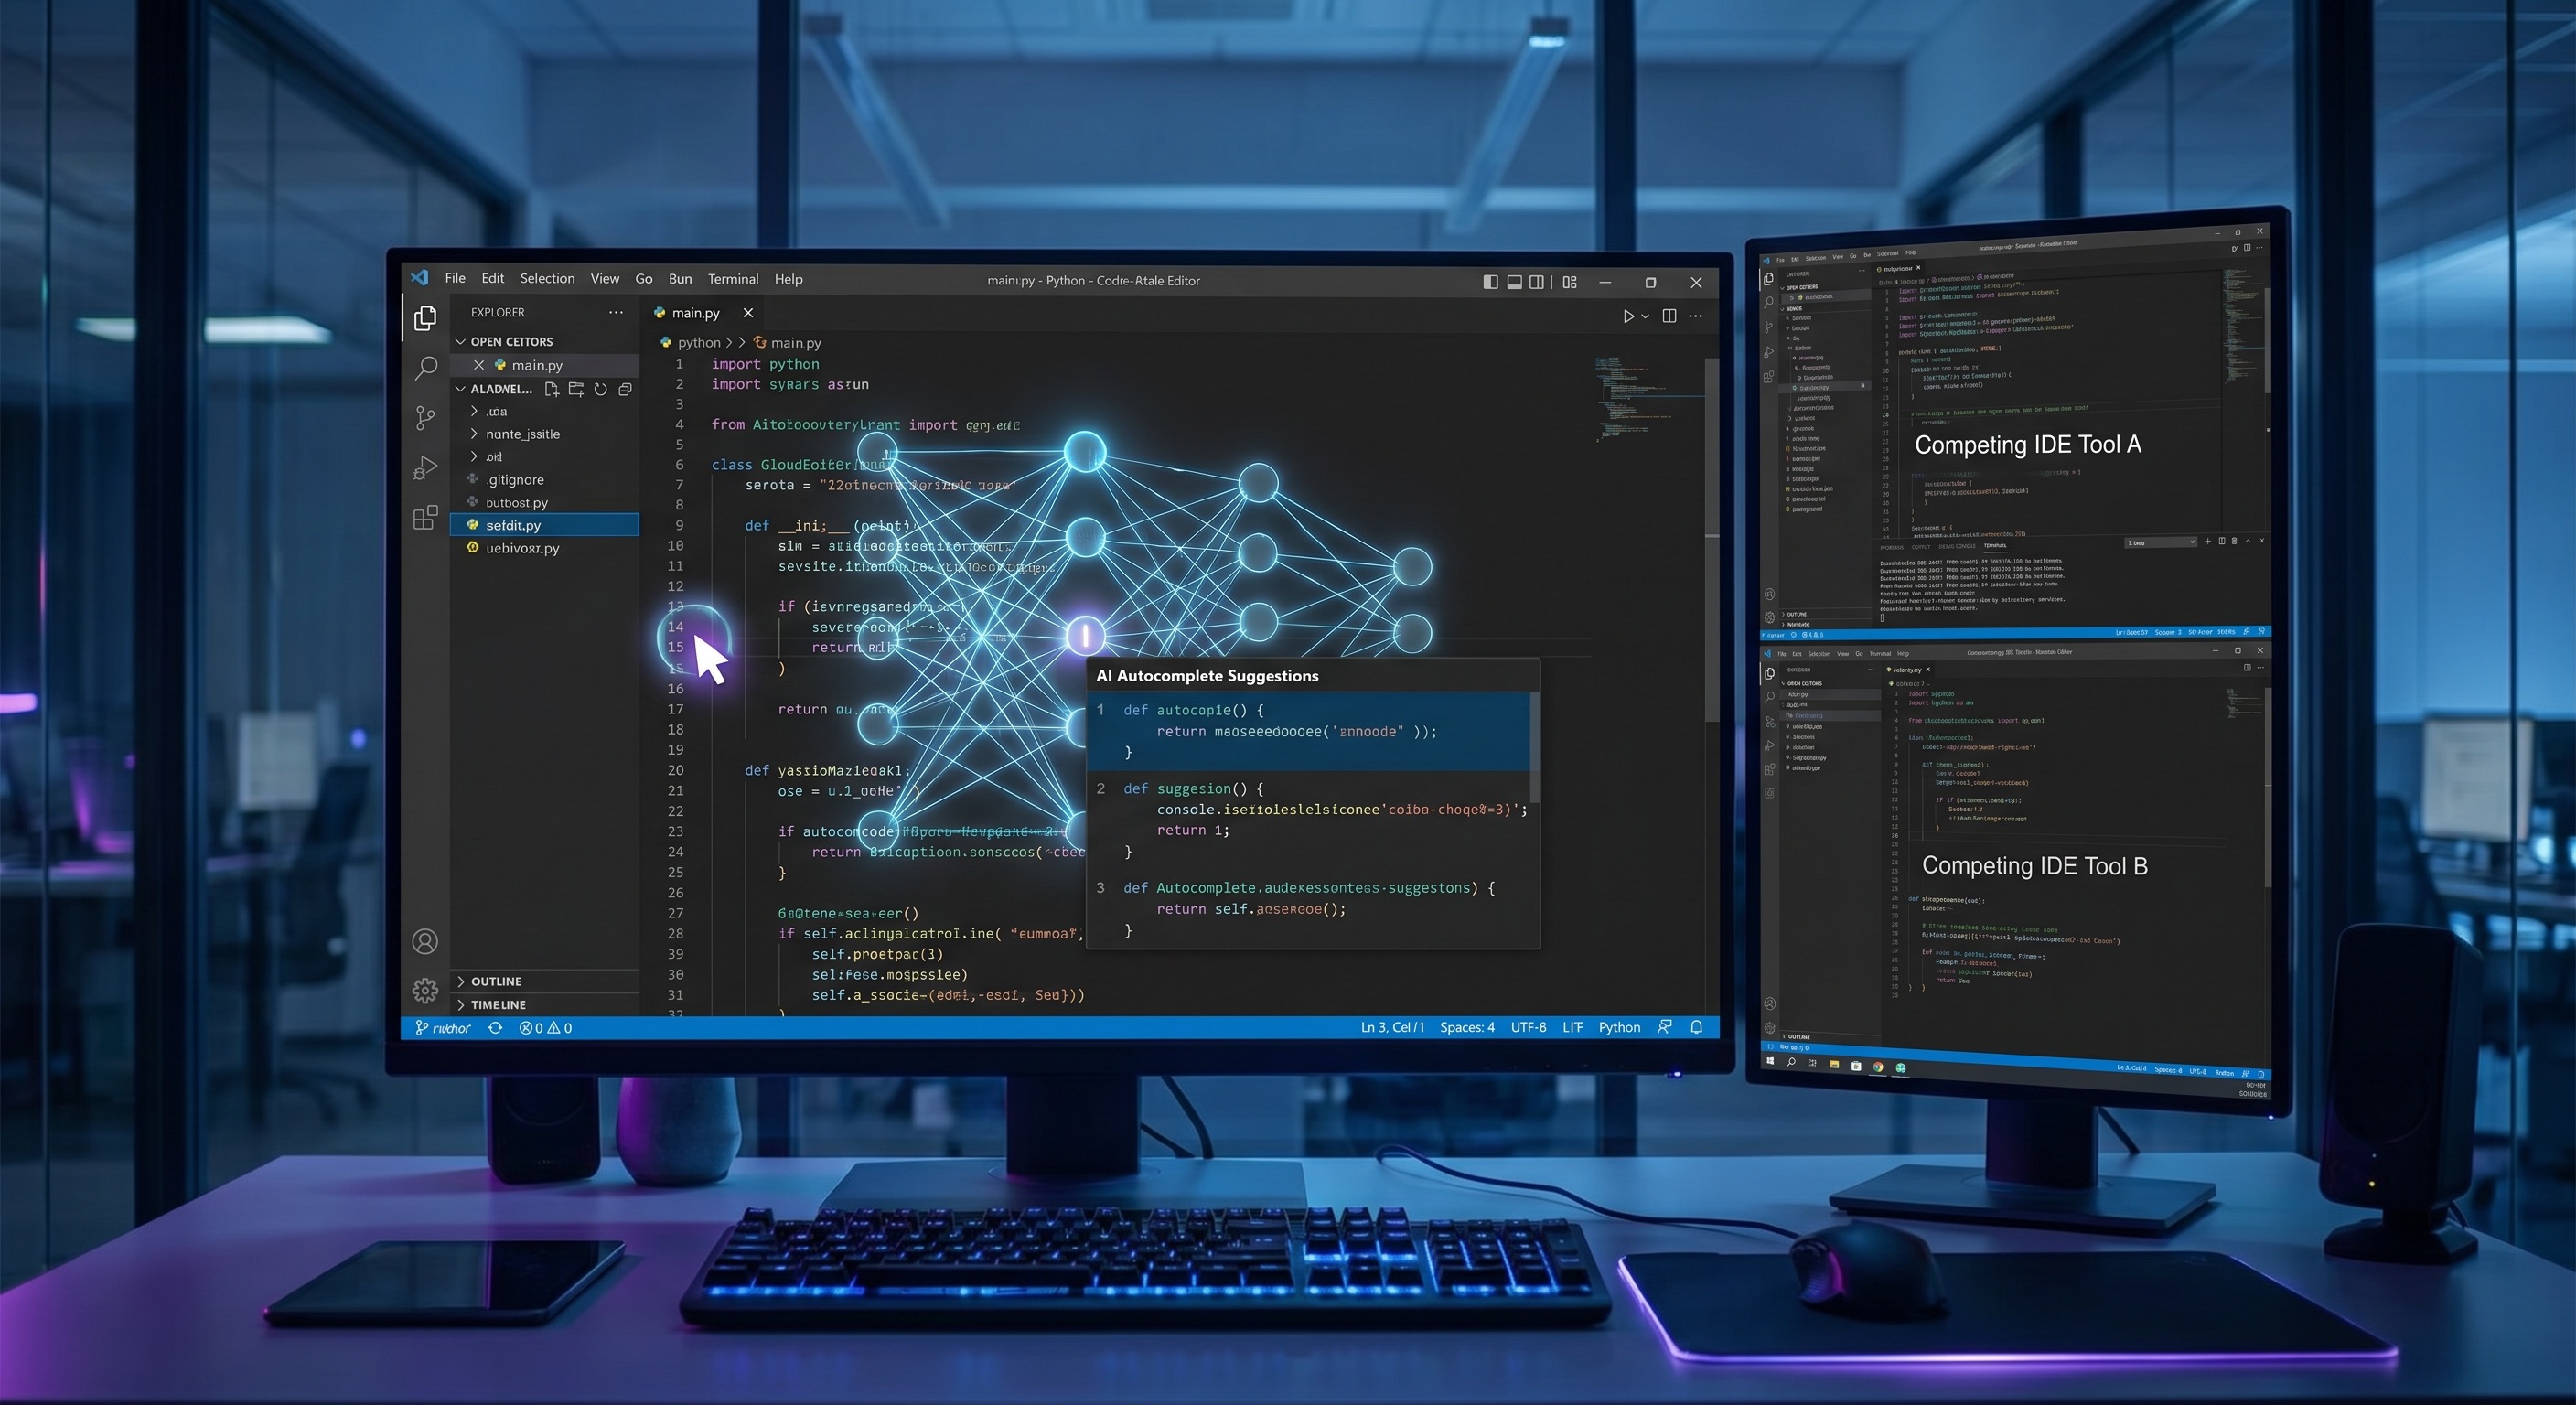Screen dimensions: 2576x1405
Task: Click the branch name in status bar
Action: coord(443,1028)
